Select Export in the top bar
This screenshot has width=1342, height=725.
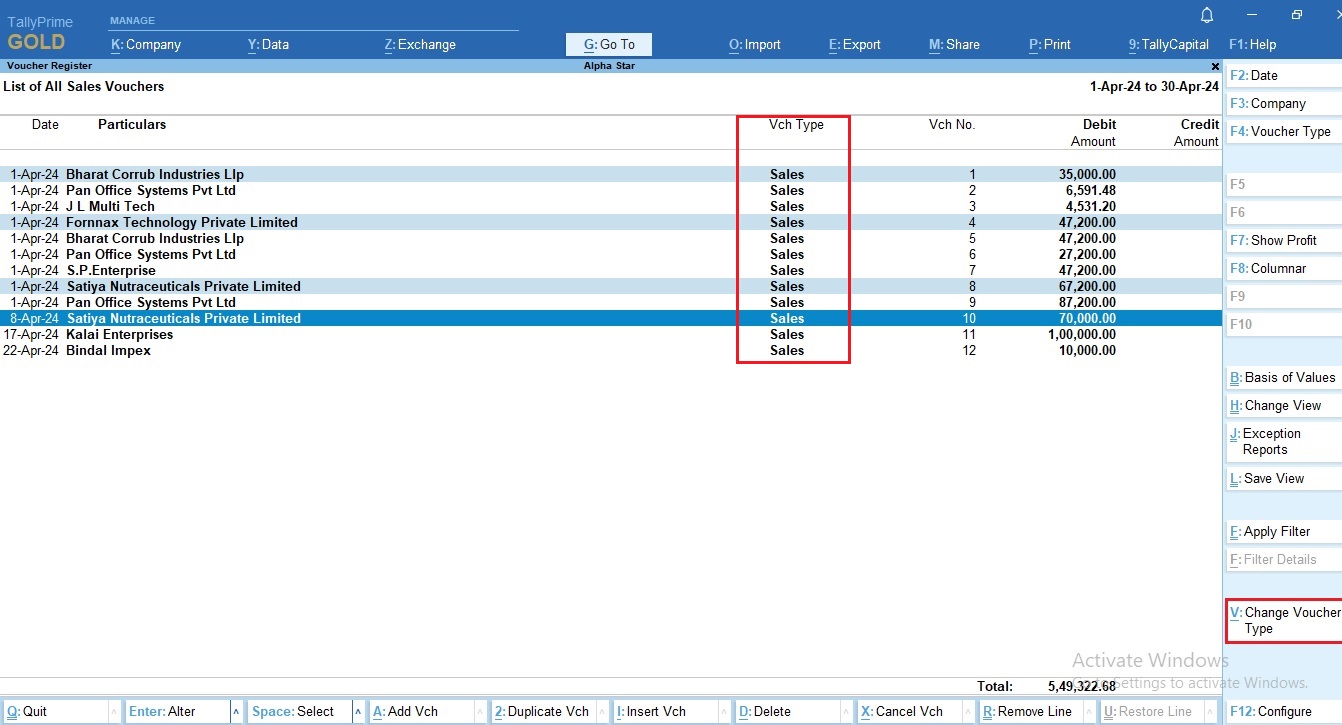[x=853, y=44]
